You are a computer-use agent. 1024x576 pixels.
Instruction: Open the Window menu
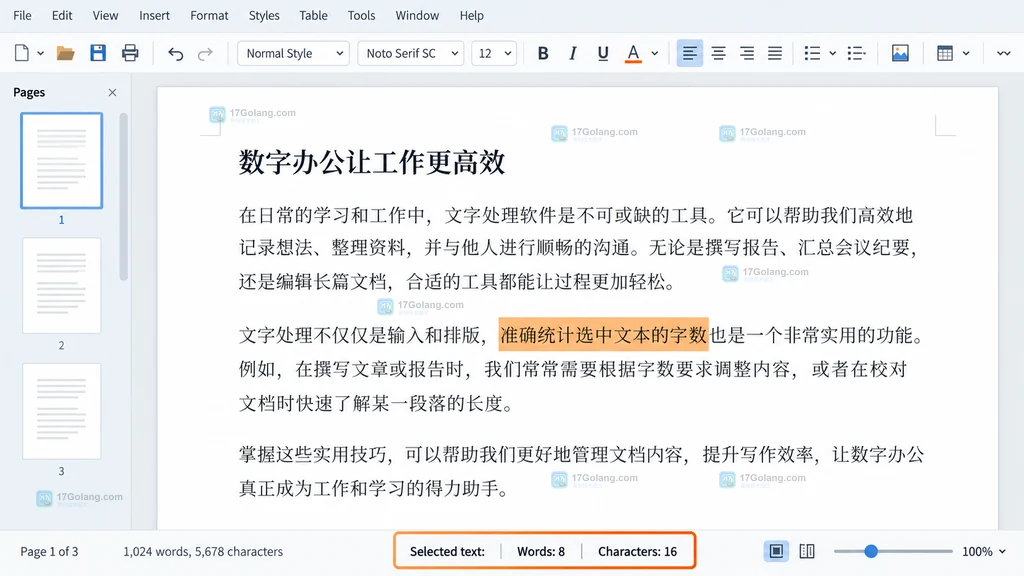pyautogui.click(x=417, y=15)
